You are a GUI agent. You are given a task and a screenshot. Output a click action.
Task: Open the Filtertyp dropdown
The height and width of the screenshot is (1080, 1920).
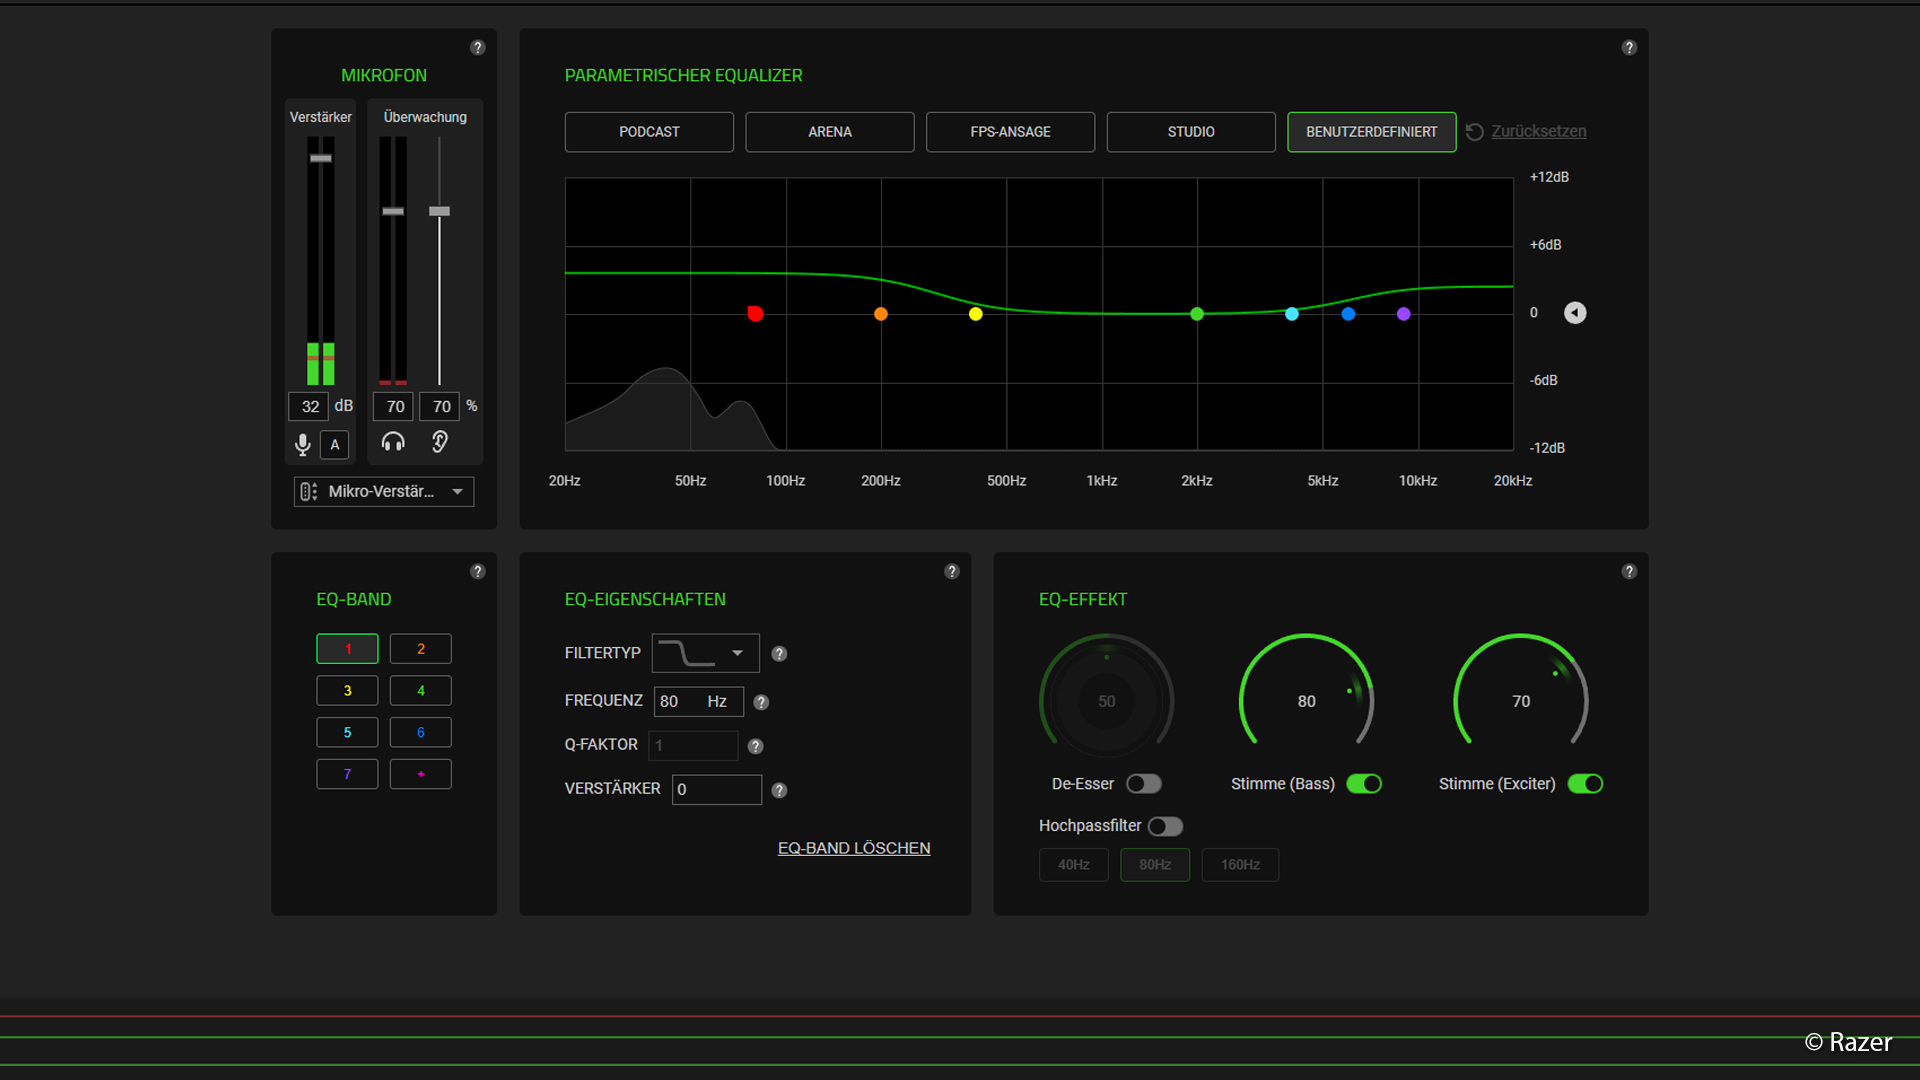(x=705, y=654)
